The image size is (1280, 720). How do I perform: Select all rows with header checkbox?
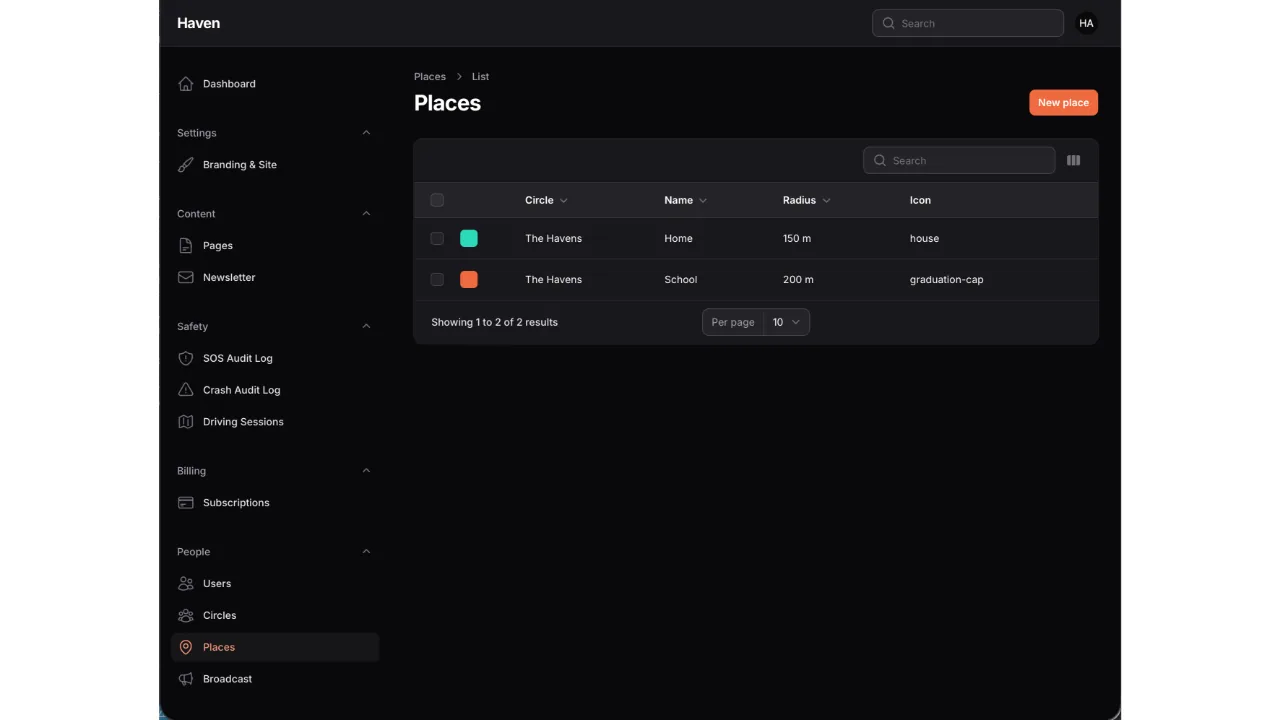pyautogui.click(x=437, y=200)
